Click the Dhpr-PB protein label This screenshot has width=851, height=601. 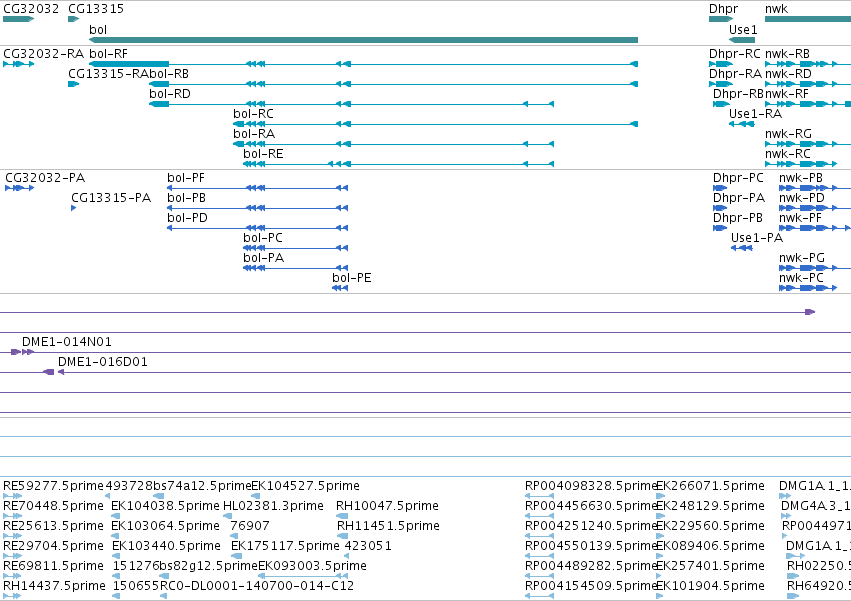738,218
